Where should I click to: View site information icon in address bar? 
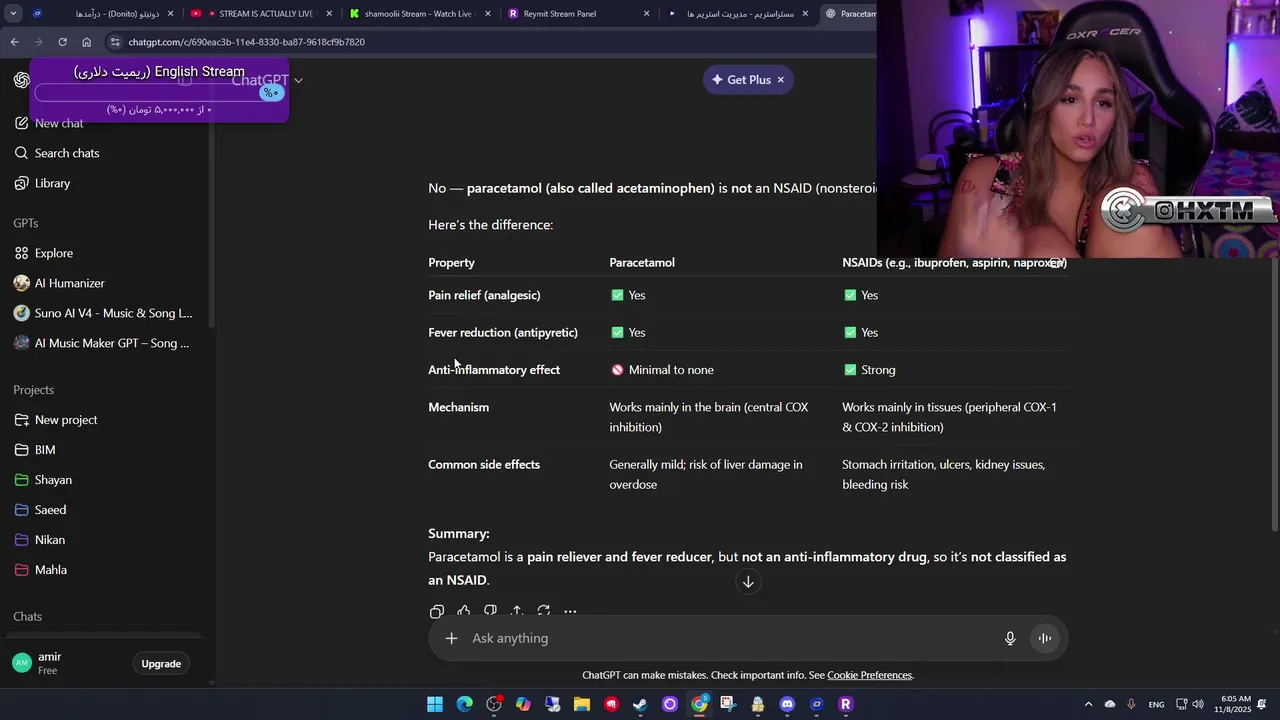click(x=115, y=42)
